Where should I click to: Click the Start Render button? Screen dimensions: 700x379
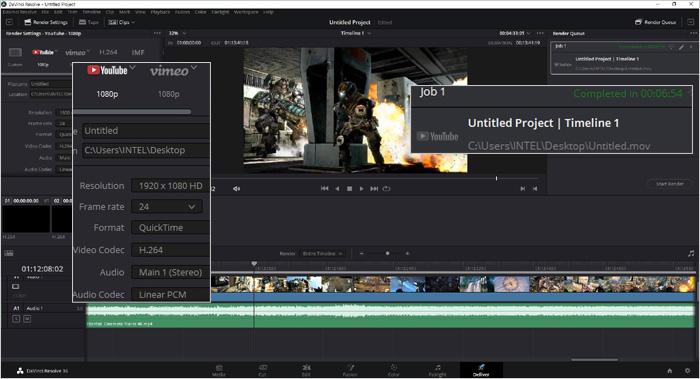(670, 184)
